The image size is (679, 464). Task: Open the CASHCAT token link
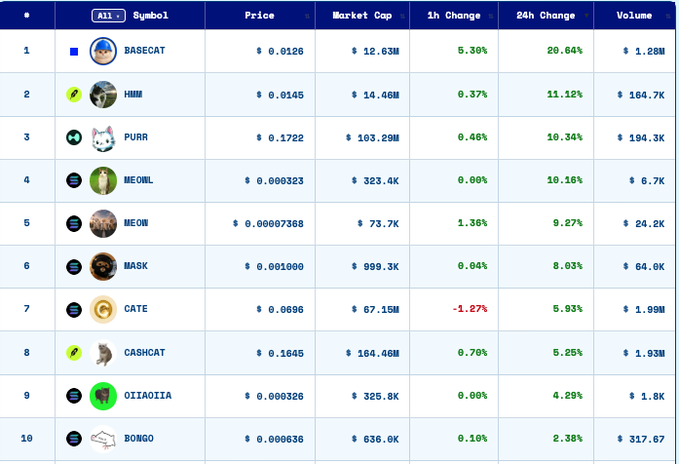coord(145,353)
